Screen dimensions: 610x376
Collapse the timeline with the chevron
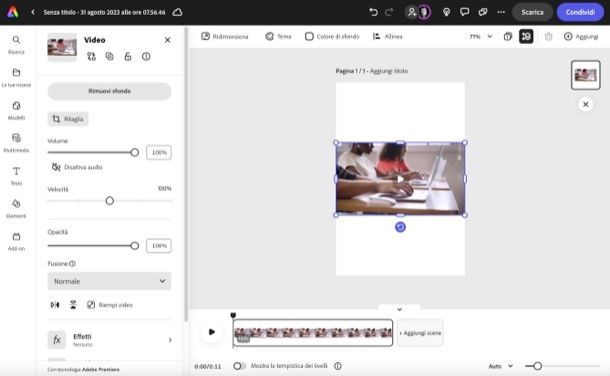coord(400,309)
